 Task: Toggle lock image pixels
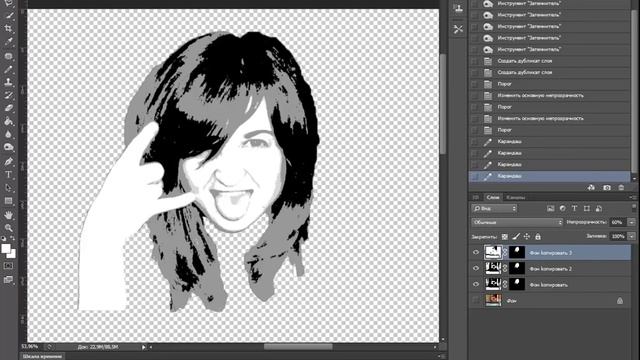516,236
